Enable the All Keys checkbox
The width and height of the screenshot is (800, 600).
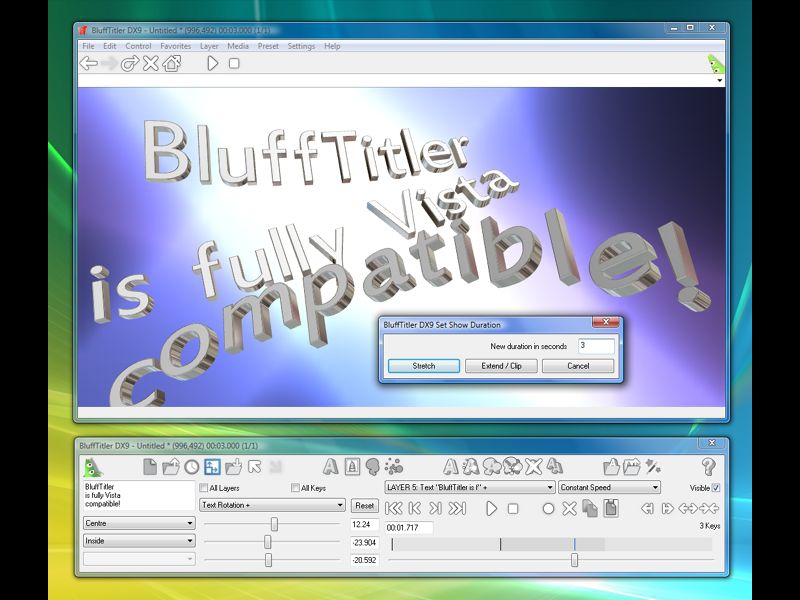tap(295, 488)
